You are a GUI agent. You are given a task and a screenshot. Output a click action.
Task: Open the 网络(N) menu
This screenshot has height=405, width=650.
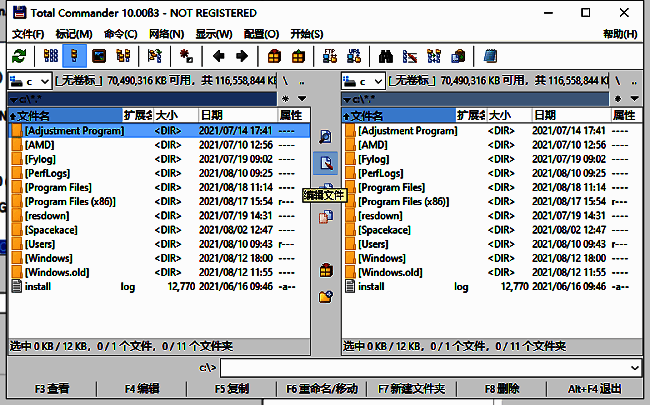point(165,34)
